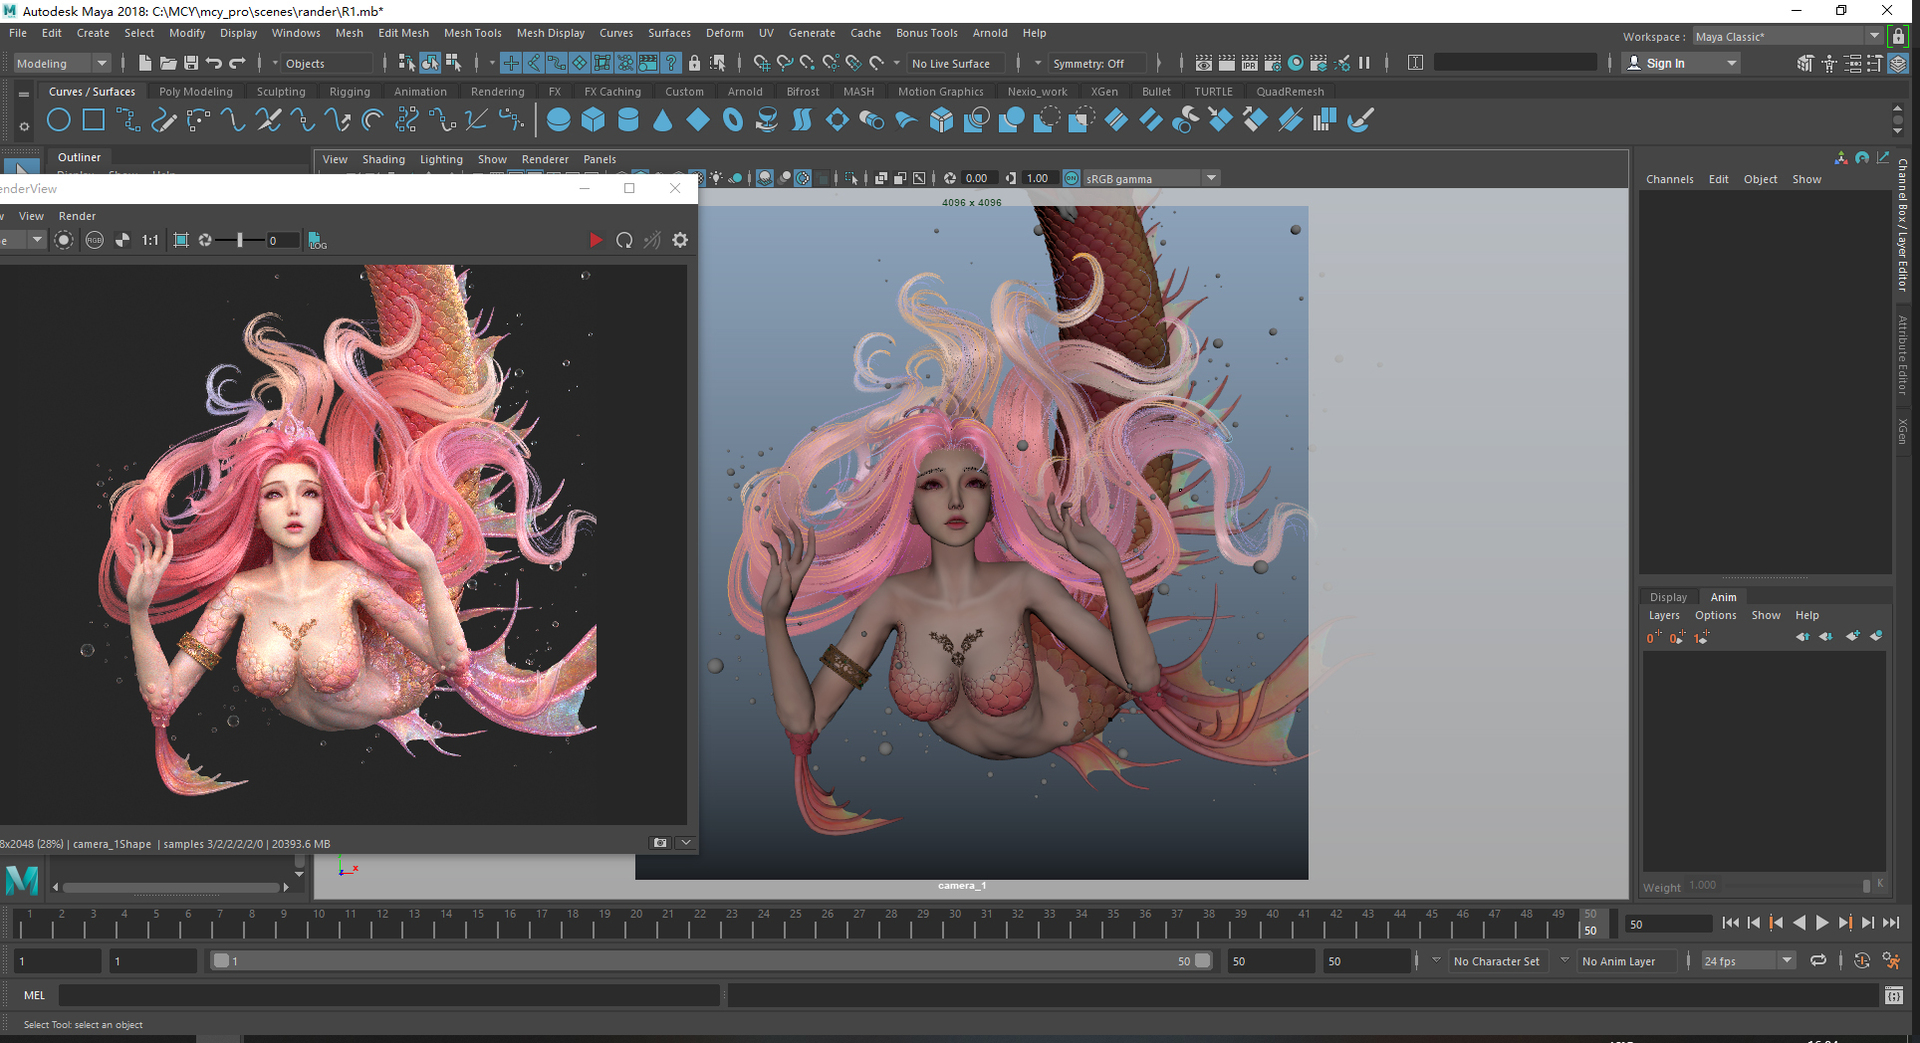
Task: Switch to the XGen shelf tab
Action: tap(1104, 91)
